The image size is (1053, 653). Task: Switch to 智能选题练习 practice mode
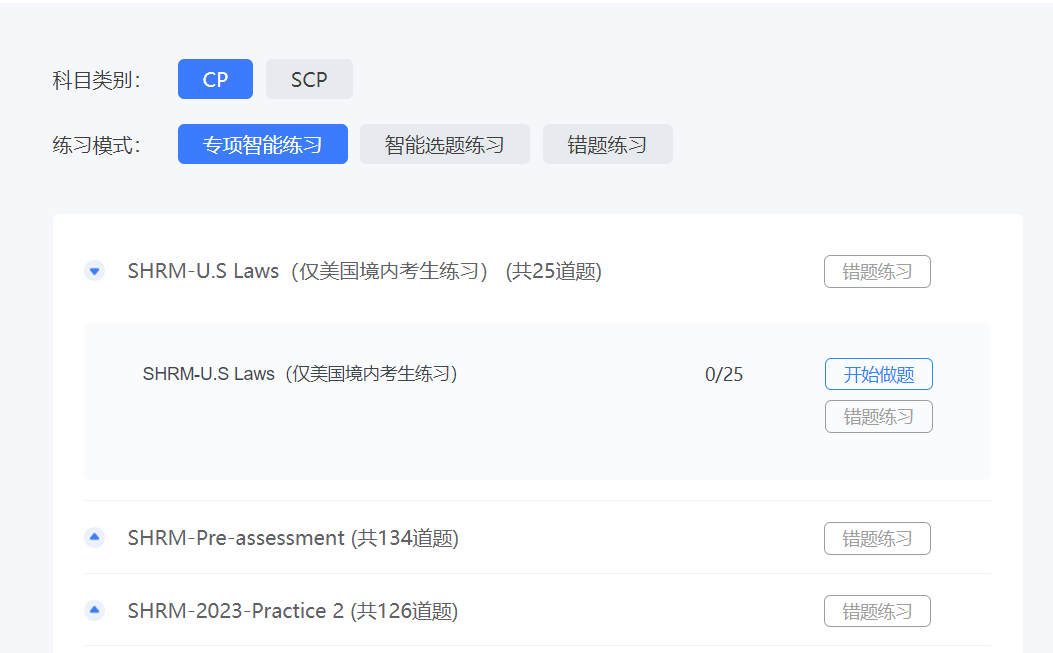click(x=445, y=144)
